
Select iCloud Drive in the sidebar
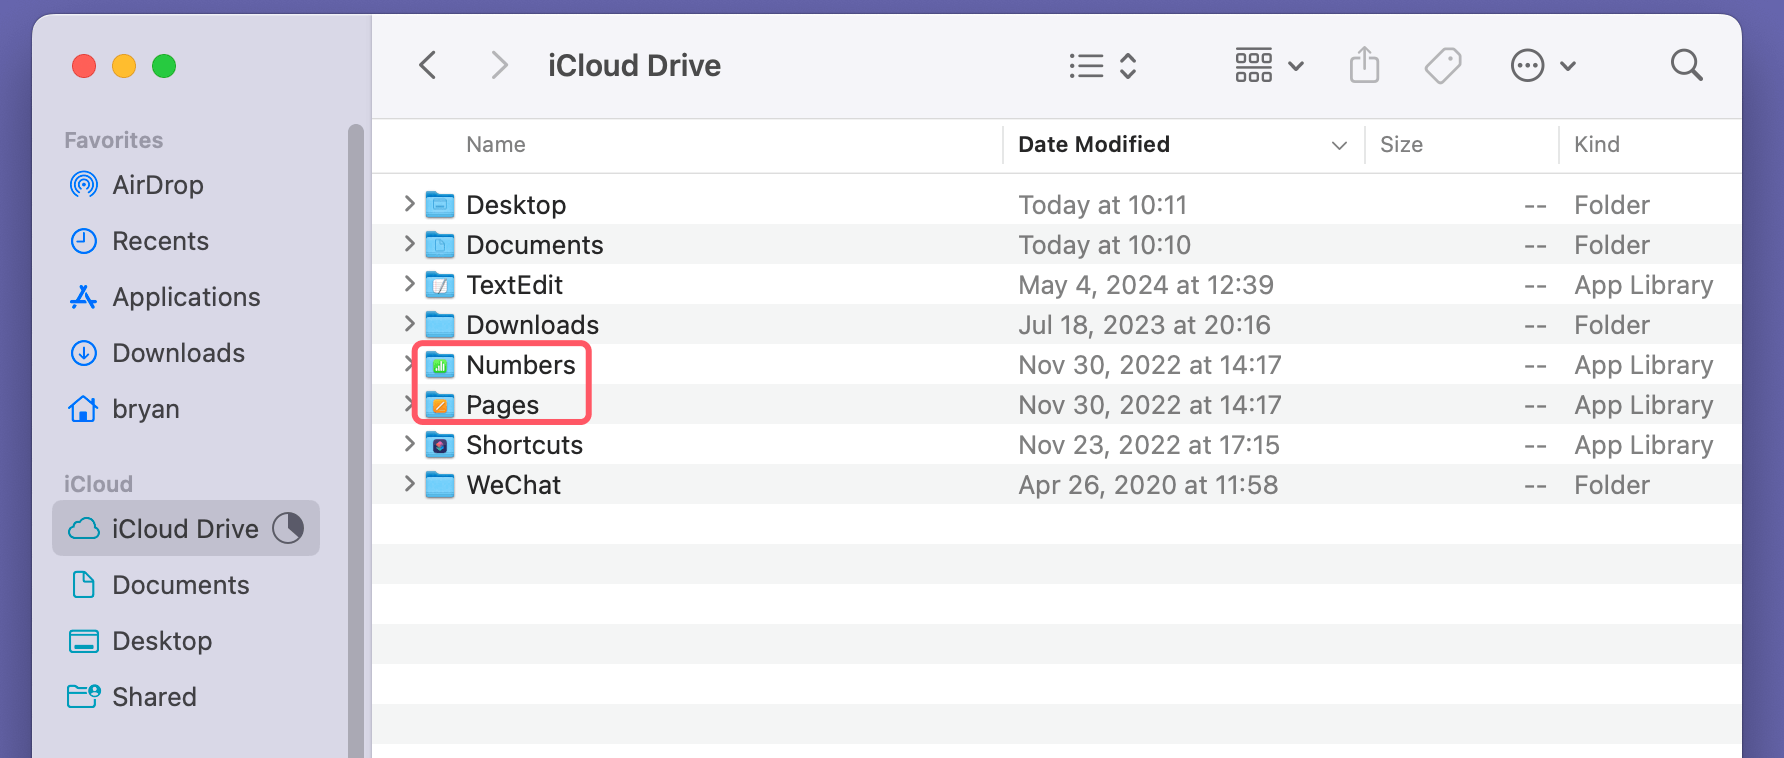(x=186, y=528)
